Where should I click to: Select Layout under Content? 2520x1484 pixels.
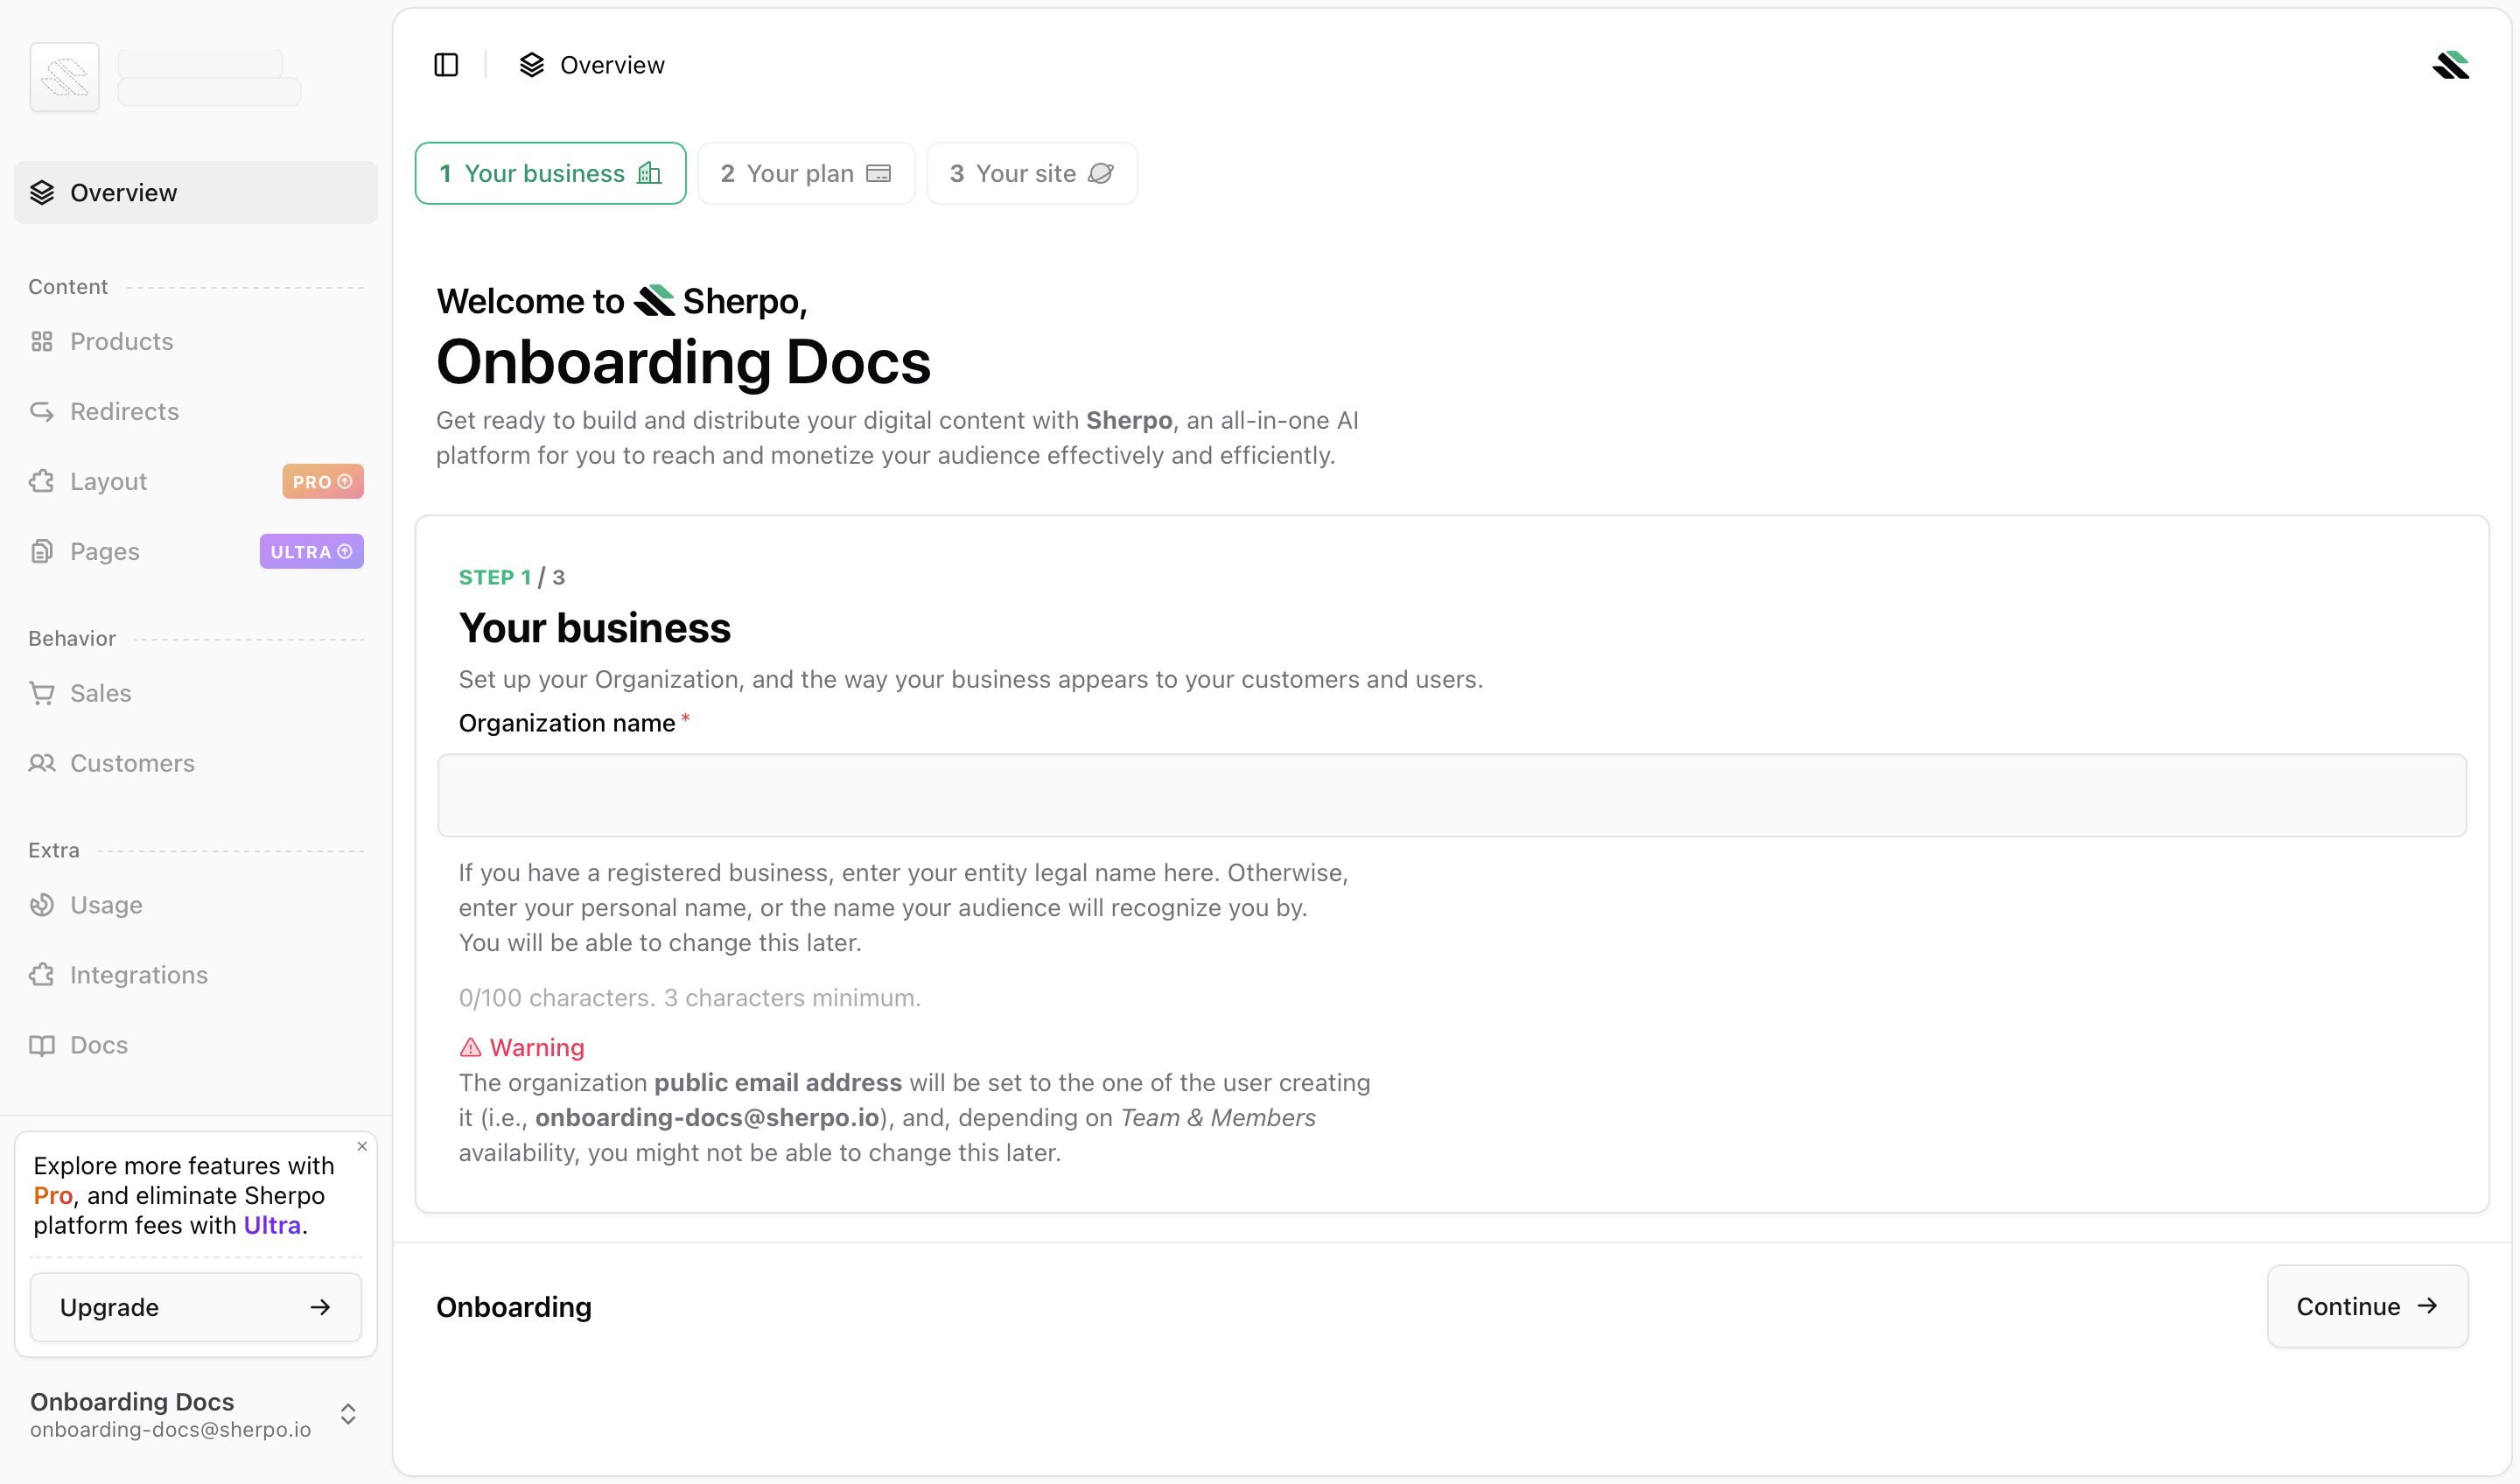pyautogui.click(x=107, y=481)
